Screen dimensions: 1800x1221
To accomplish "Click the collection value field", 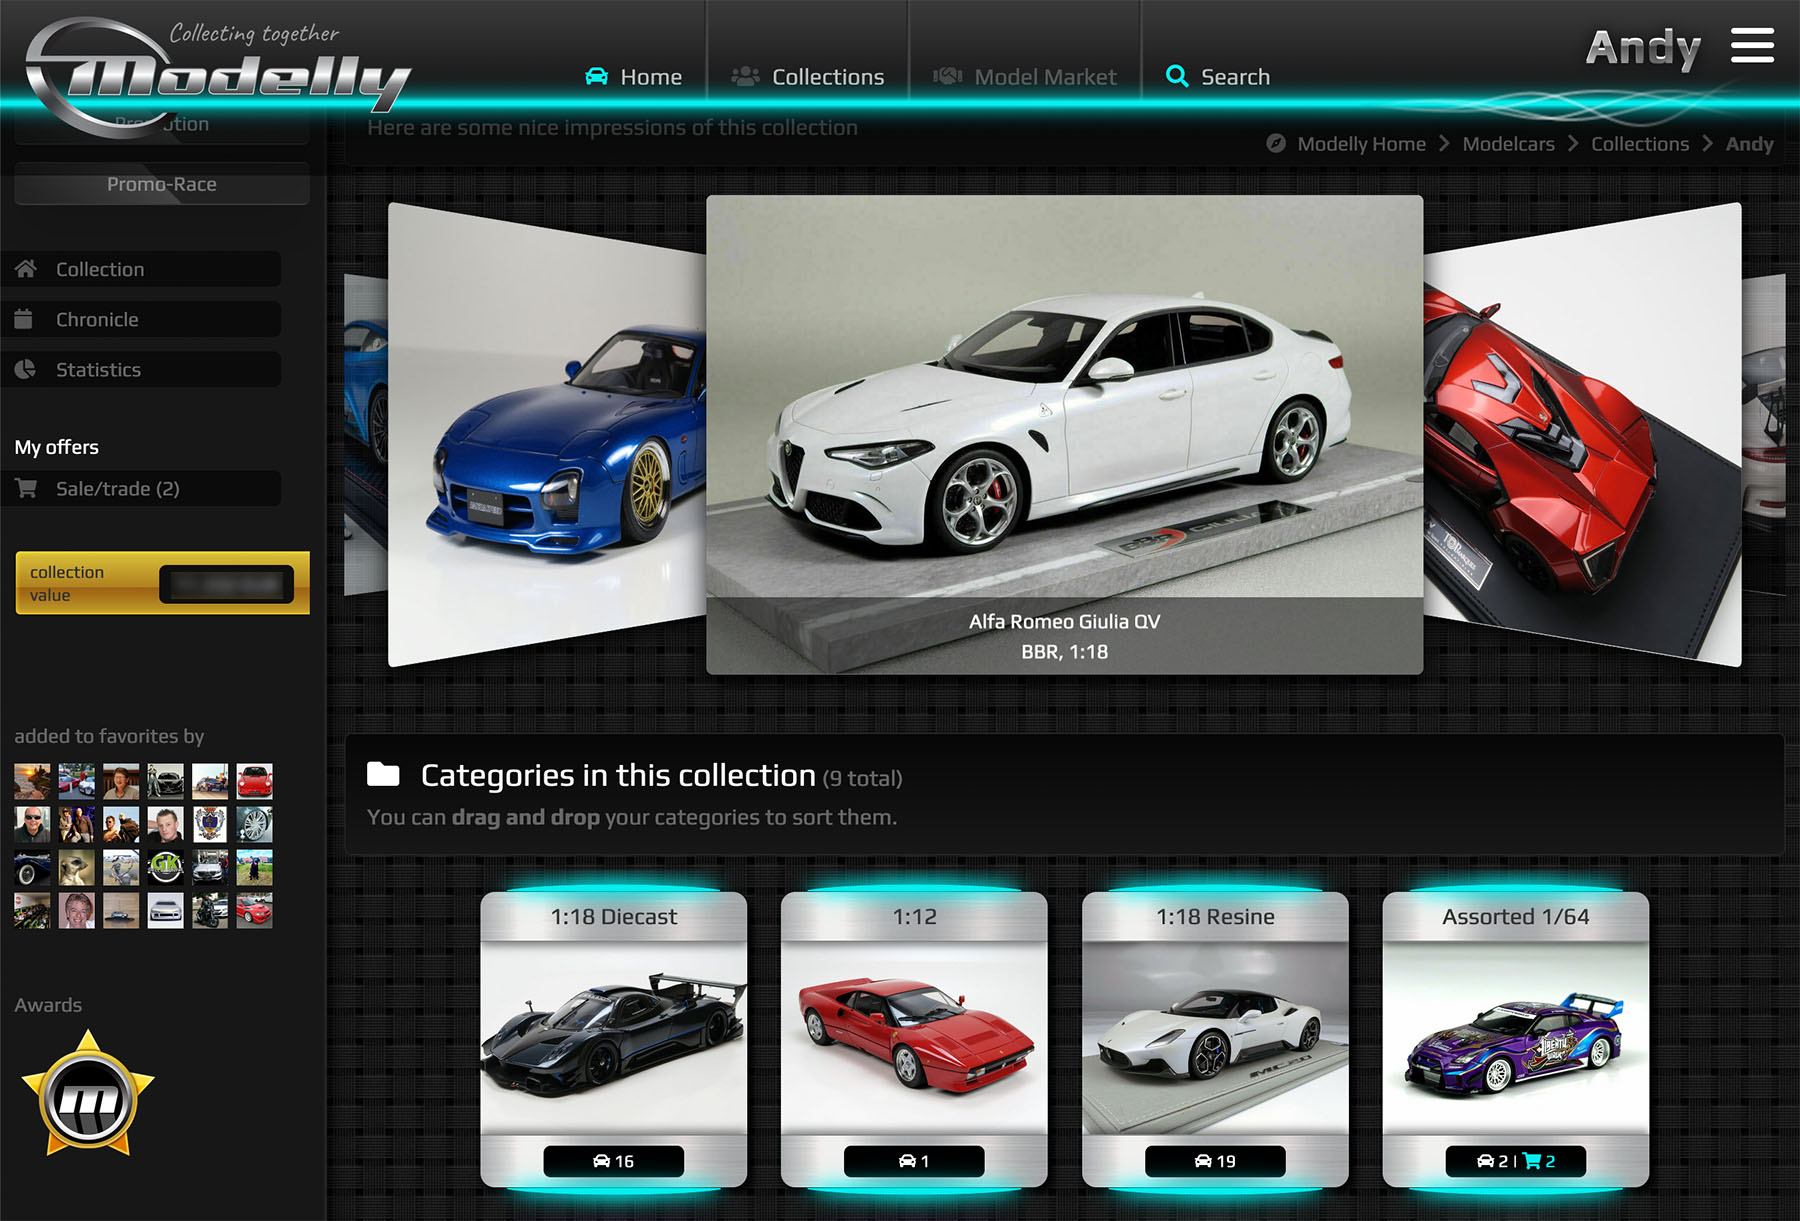I will (226, 584).
